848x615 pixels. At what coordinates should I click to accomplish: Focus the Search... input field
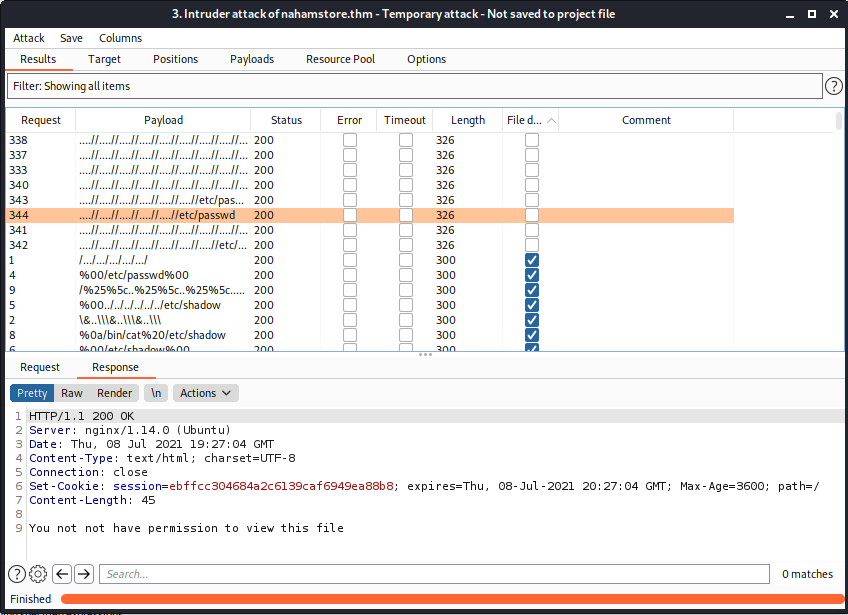click(434, 574)
